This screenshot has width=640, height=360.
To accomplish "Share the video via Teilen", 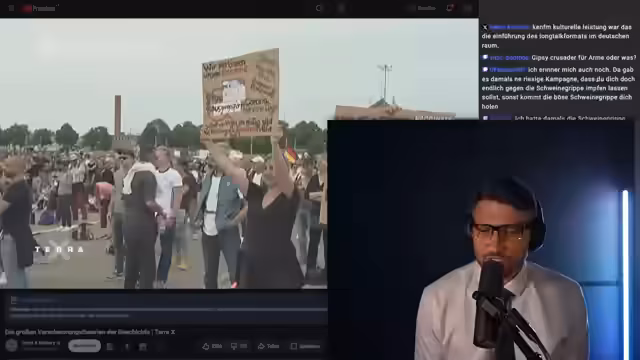I will click(x=269, y=346).
